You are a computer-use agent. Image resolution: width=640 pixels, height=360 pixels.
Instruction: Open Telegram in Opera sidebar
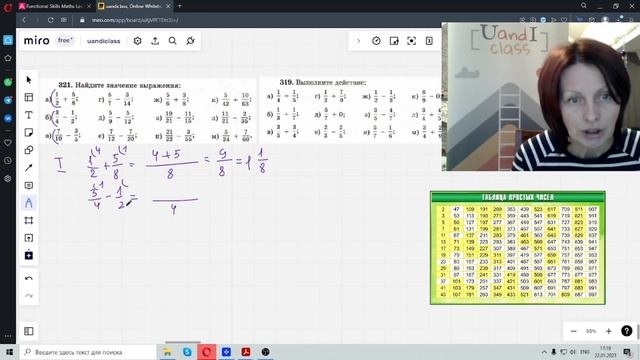tap(8, 100)
